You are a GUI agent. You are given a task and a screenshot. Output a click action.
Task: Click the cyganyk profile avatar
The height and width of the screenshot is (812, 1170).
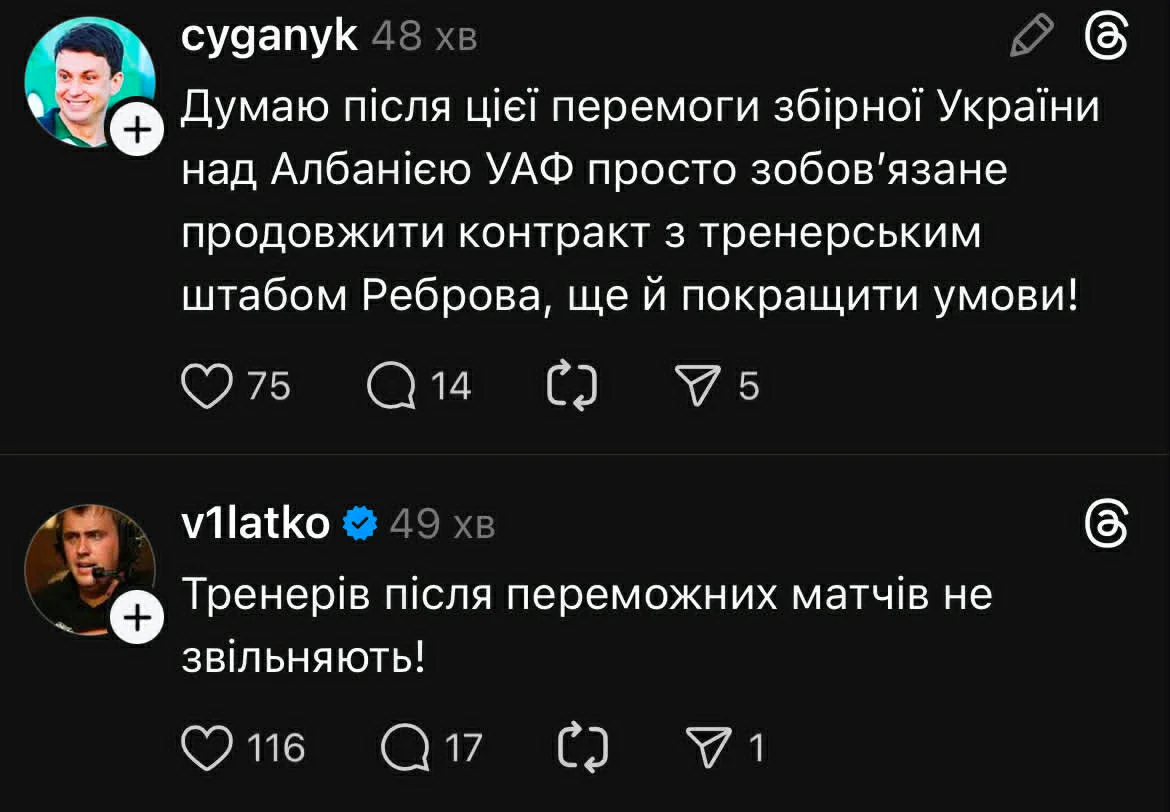90,81
